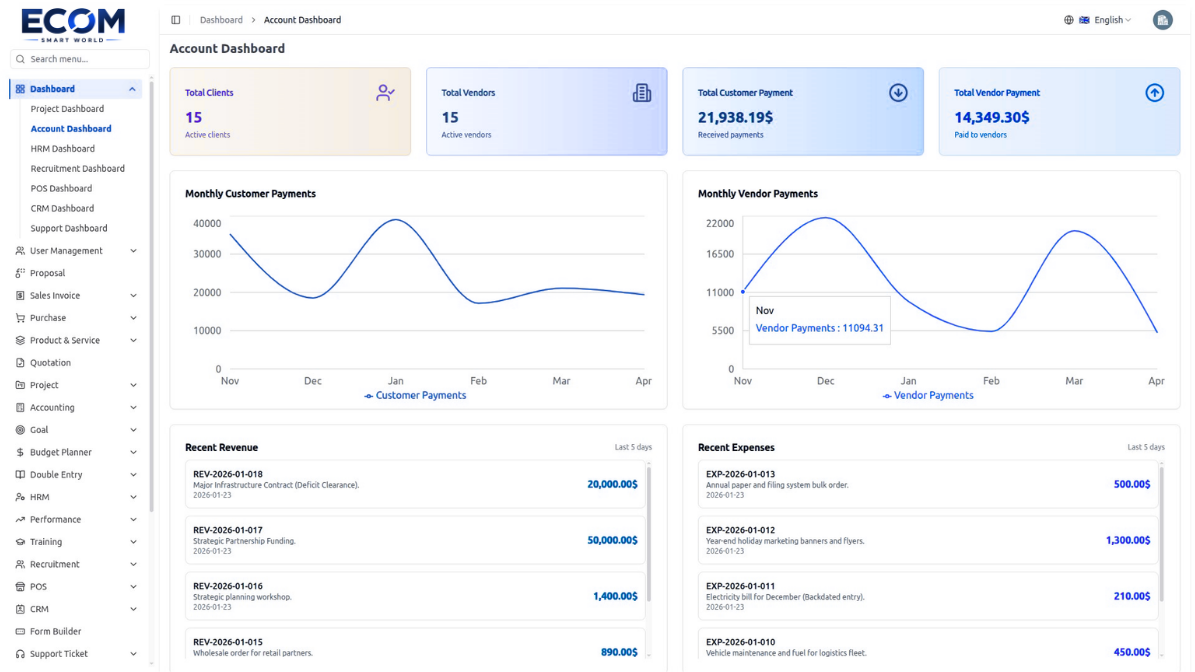This screenshot has width=1195, height=672.
Task: Expand the HRM menu
Action: coord(133,497)
